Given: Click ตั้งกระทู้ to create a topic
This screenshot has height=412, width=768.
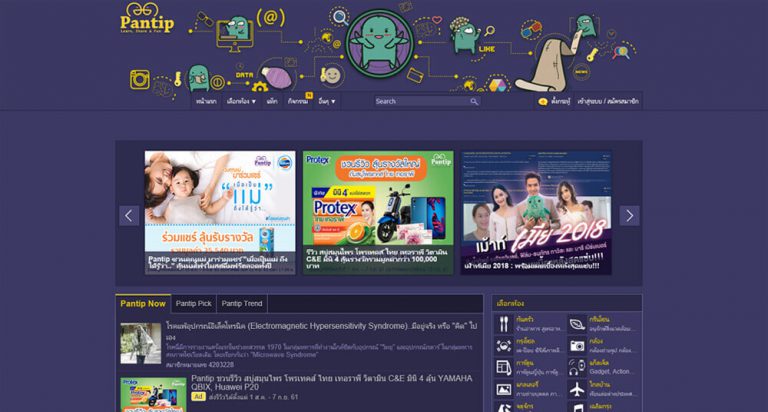Looking at the screenshot, I should (x=560, y=101).
